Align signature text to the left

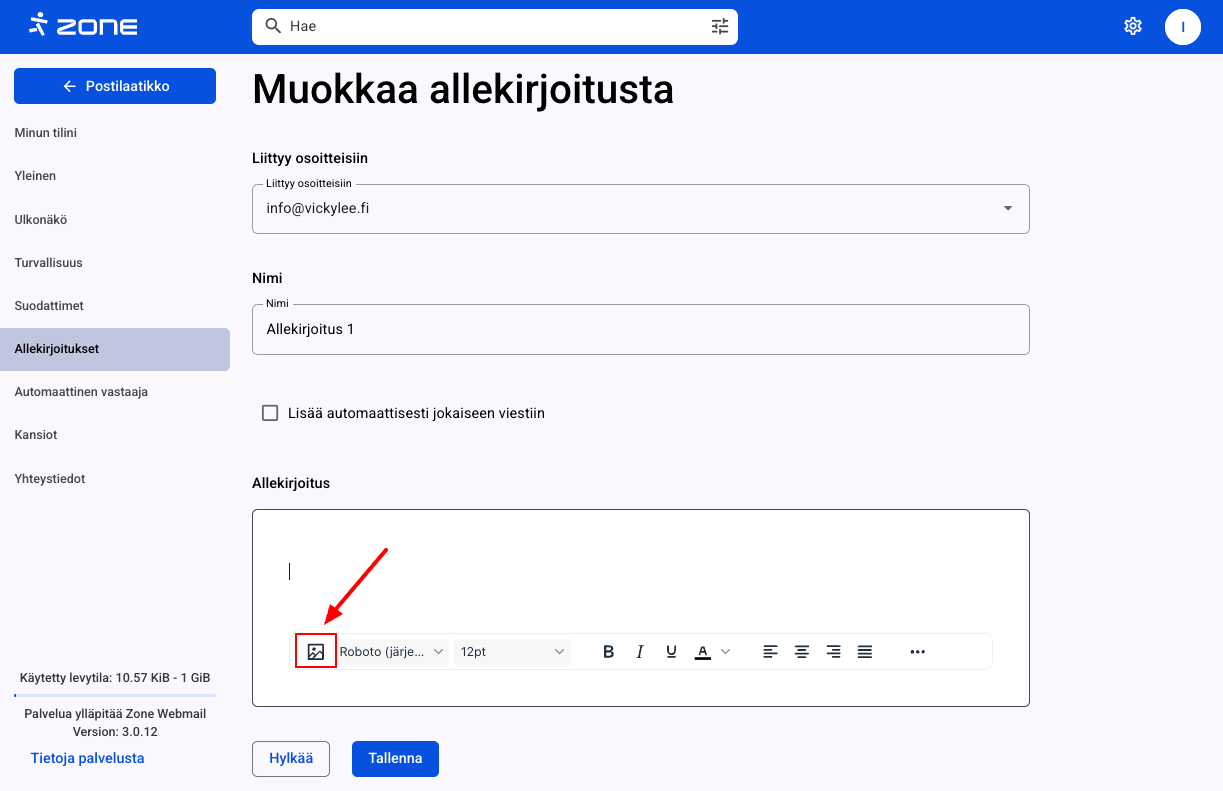coord(770,652)
